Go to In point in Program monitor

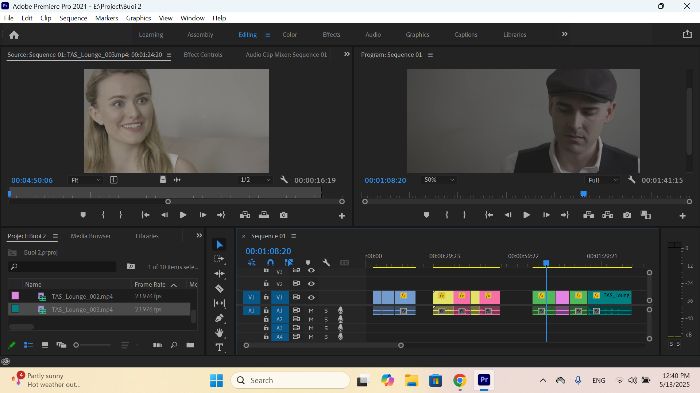(489, 215)
